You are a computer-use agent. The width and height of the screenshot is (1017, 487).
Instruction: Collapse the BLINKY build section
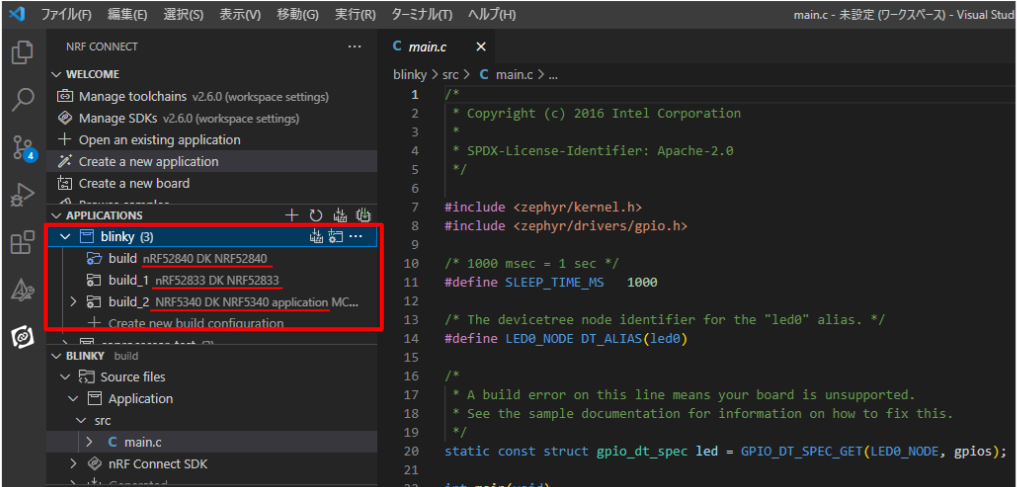point(56,356)
